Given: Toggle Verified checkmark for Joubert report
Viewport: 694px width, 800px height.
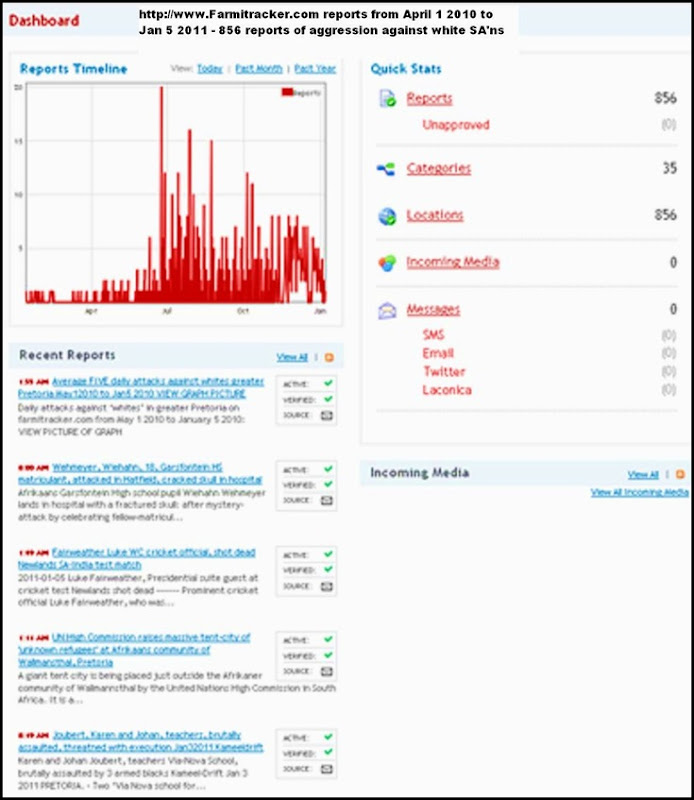Looking at the screenshot, I should pos(328,753).
